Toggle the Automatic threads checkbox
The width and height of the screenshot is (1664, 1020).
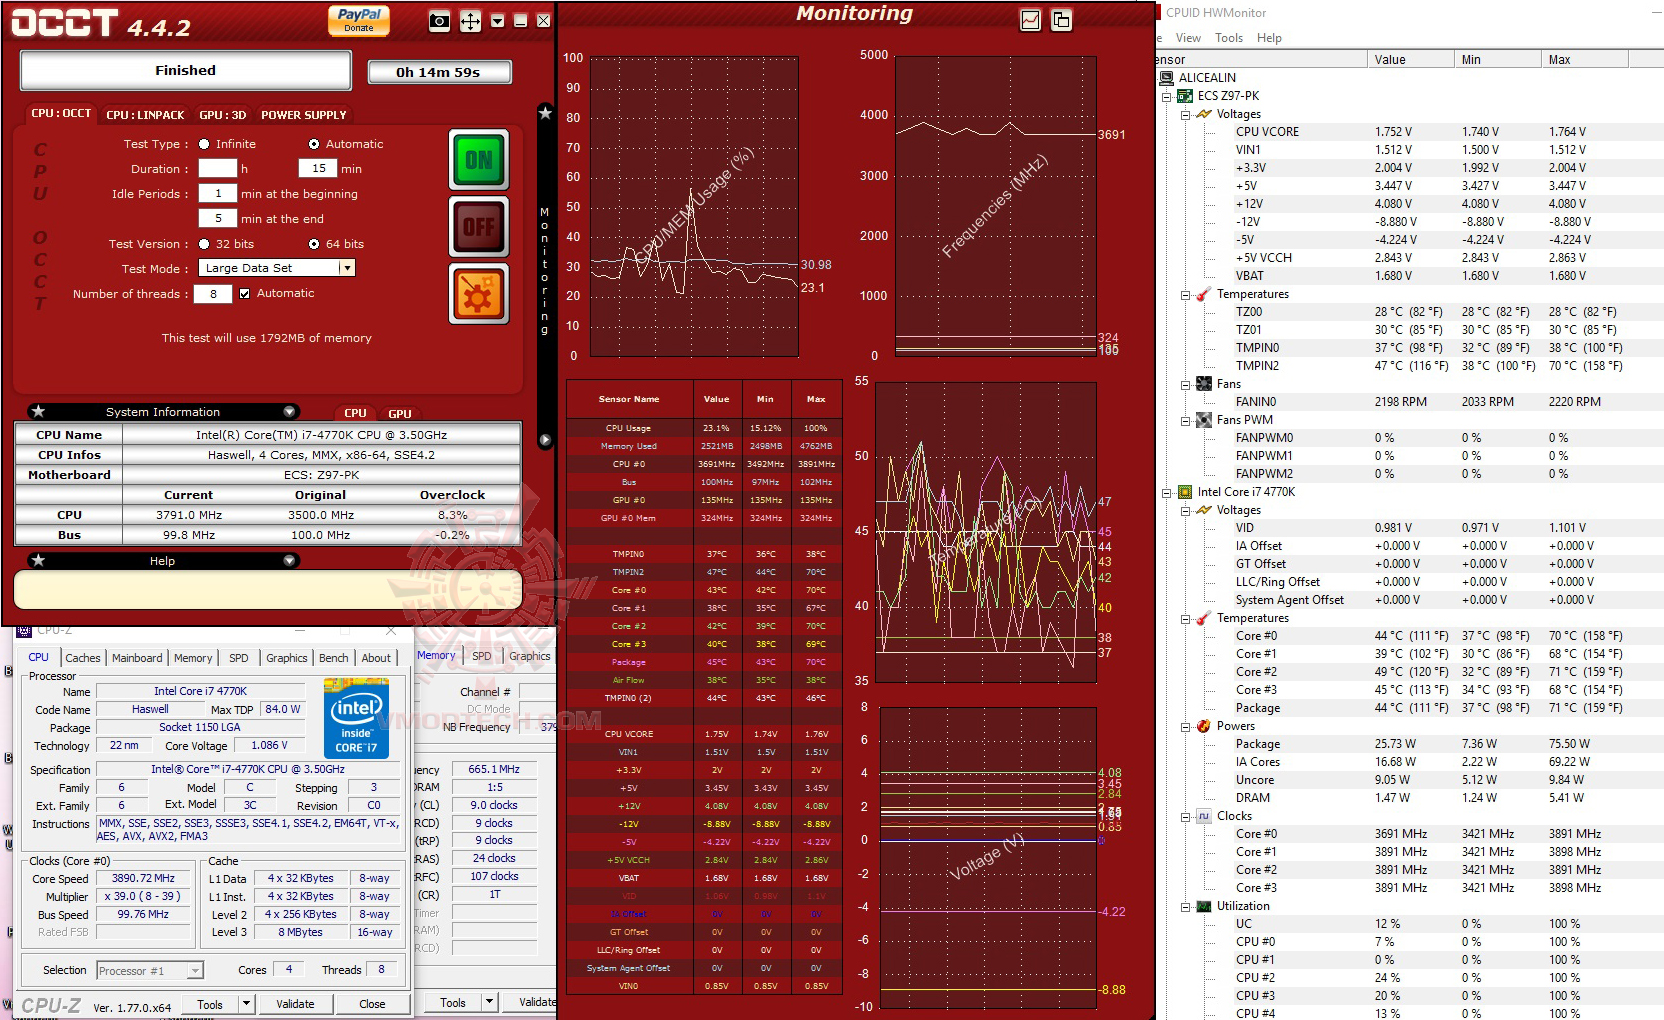coord(244,294)
